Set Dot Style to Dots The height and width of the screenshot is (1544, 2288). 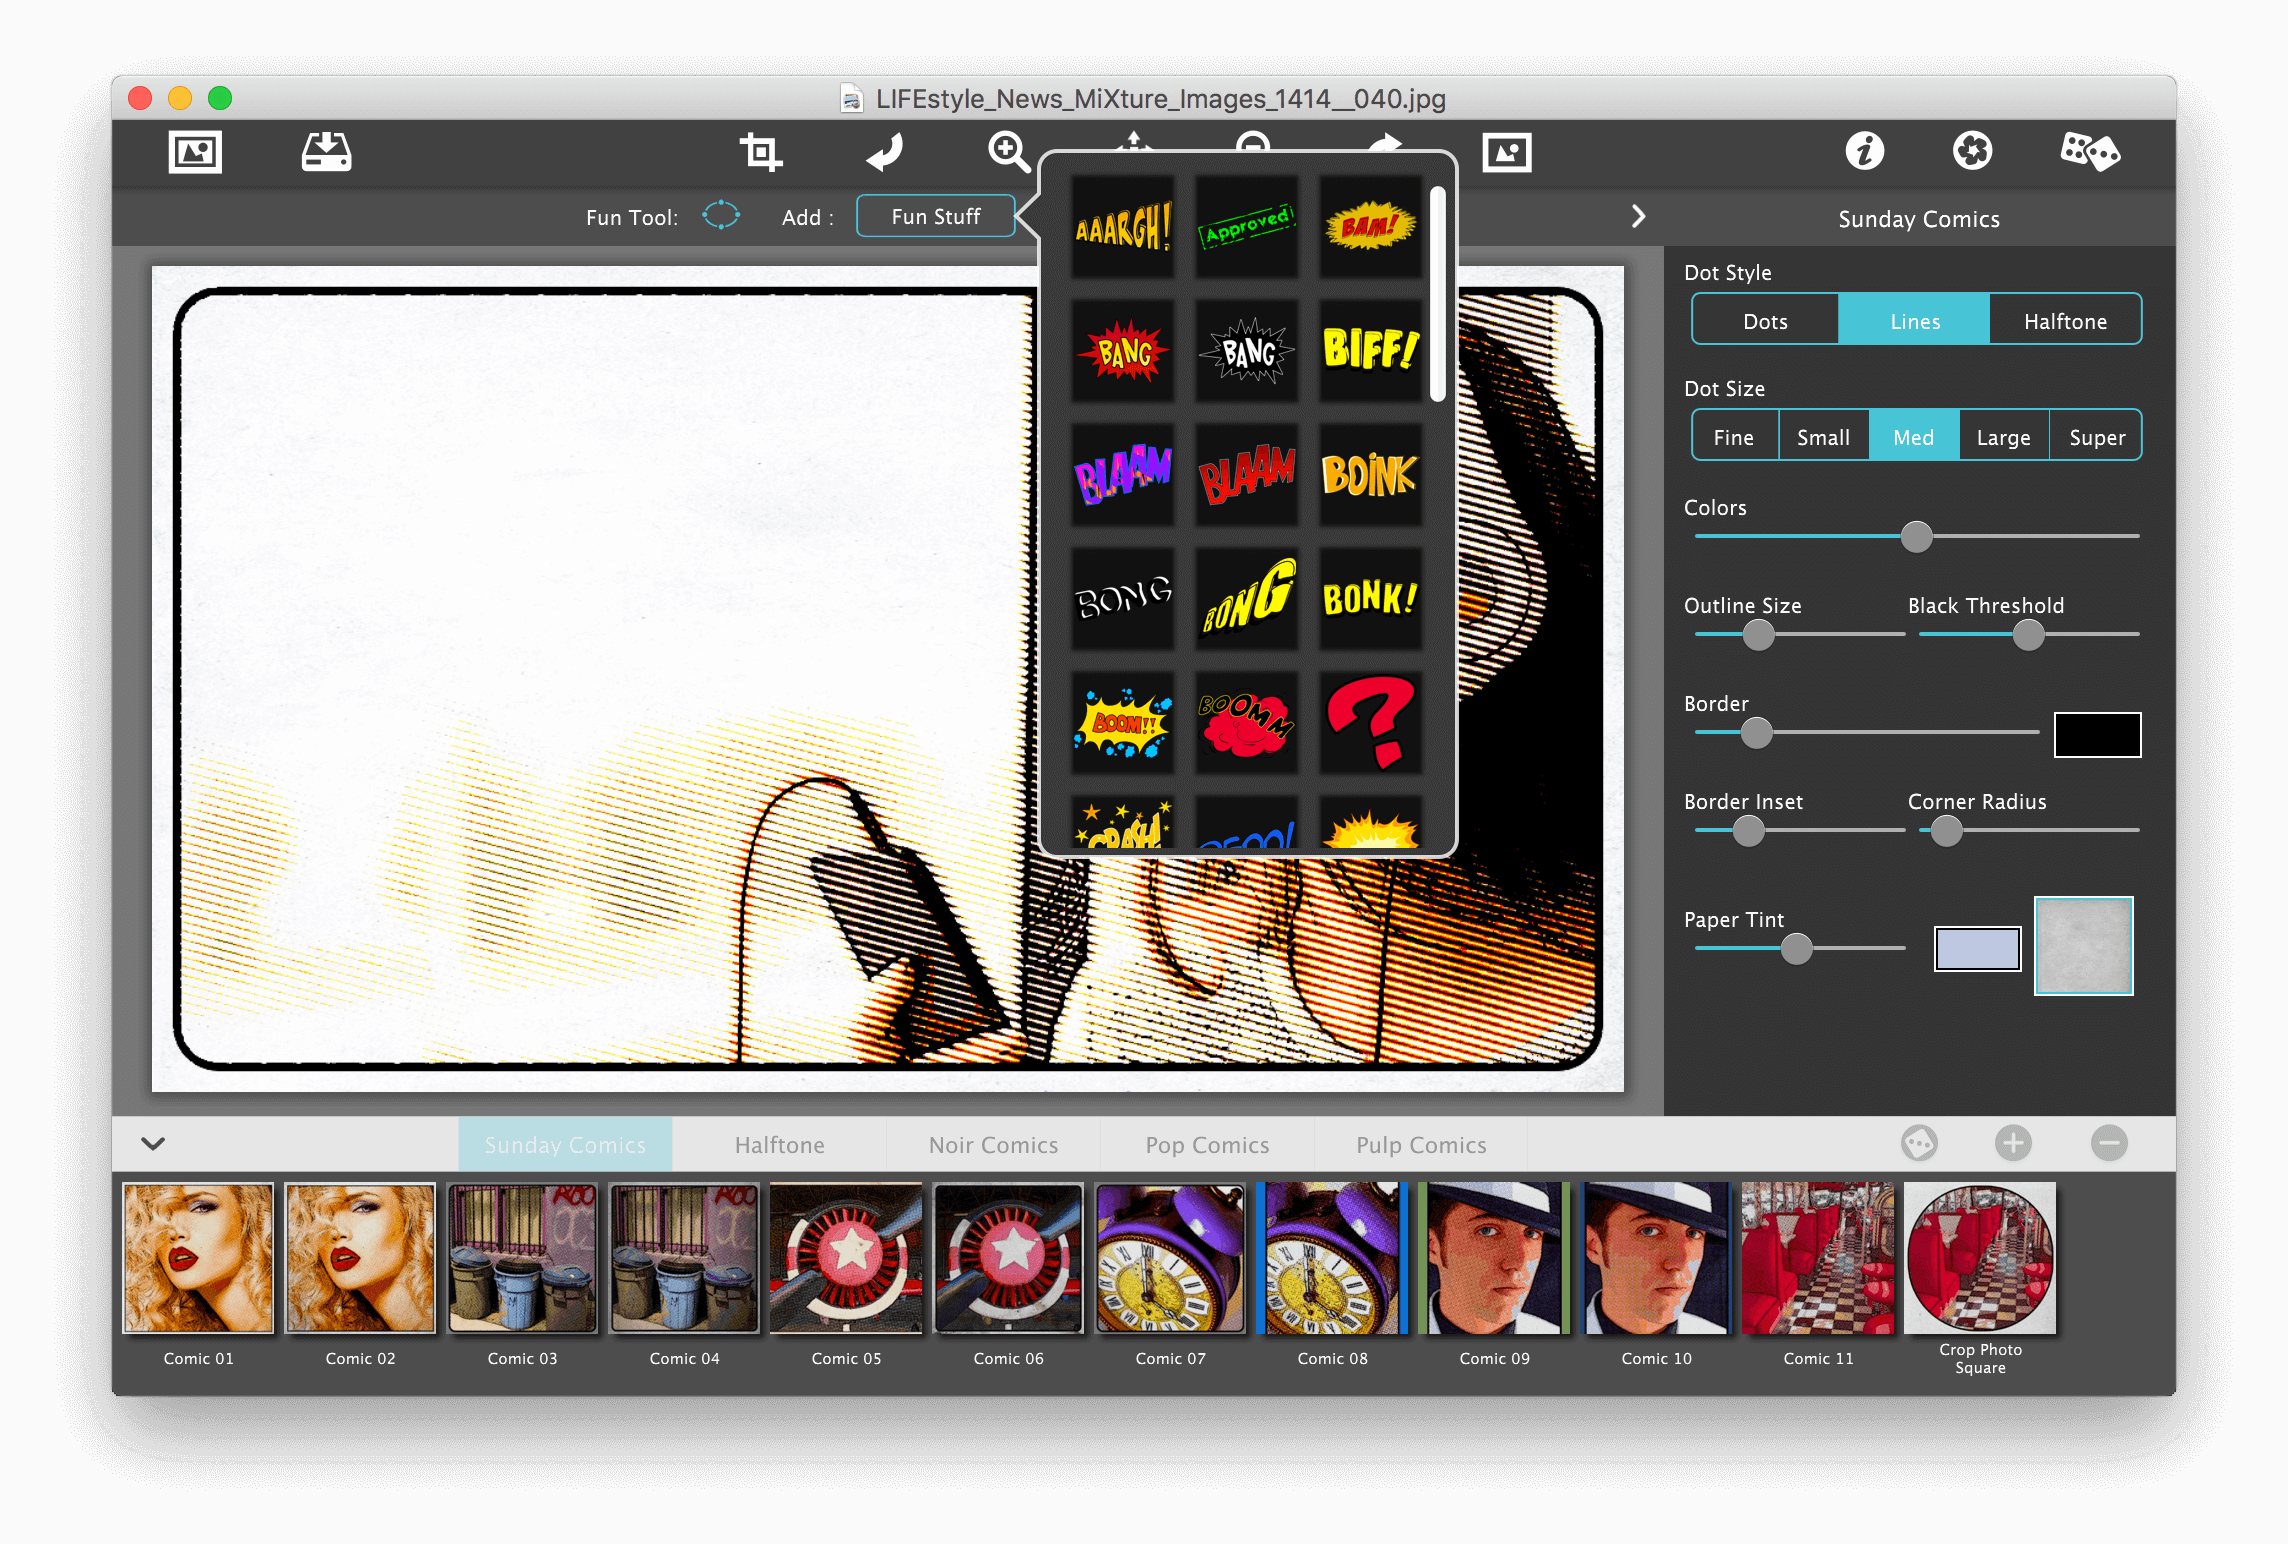1765,320
